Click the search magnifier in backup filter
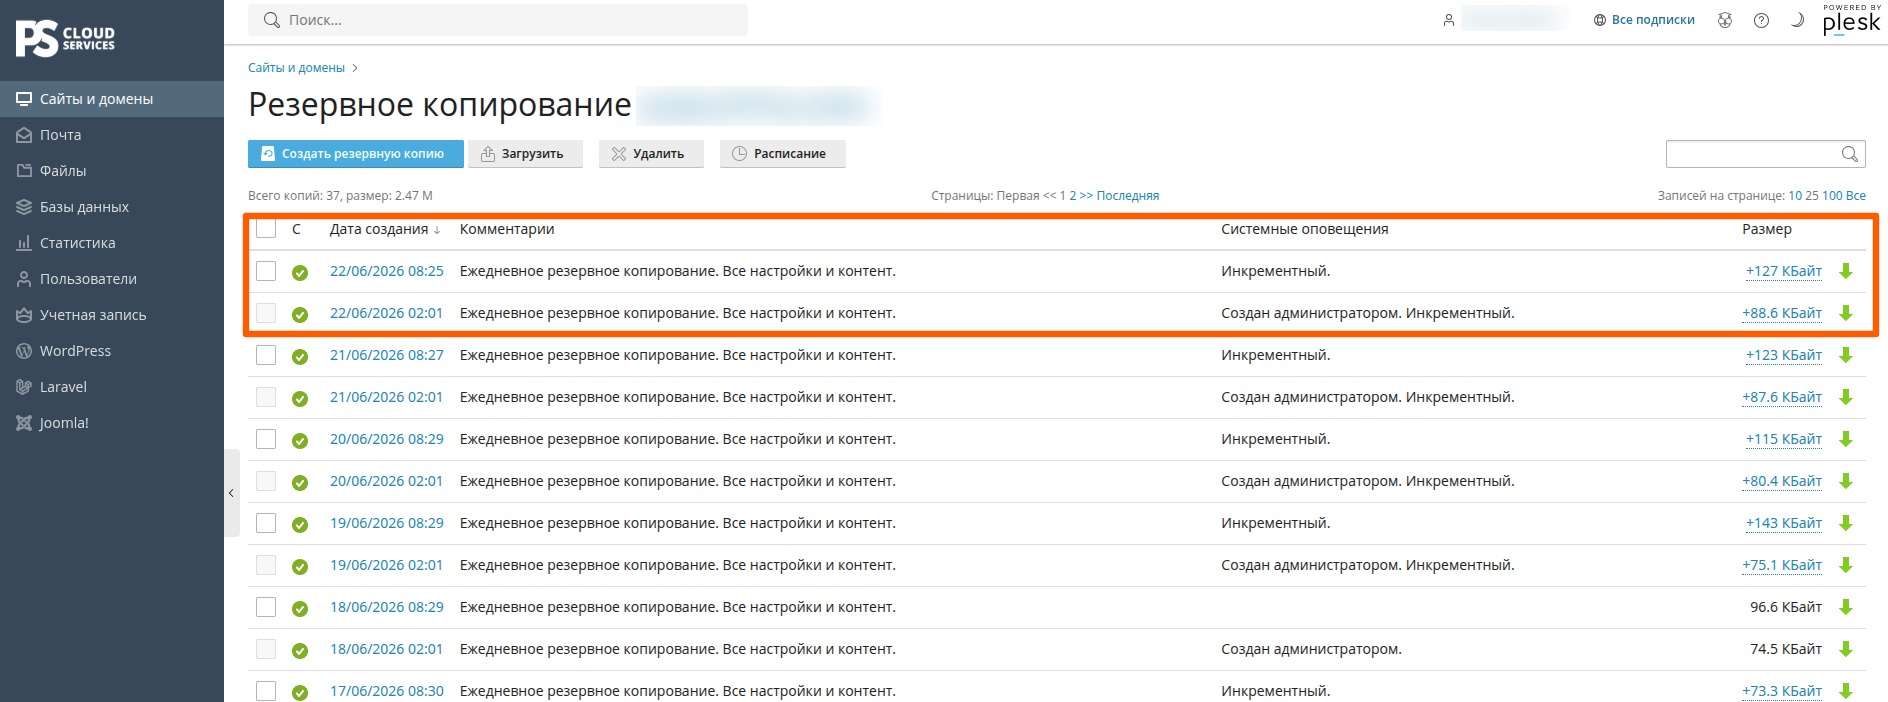Image resolution: width=1888 pixels, height=702 pixels. pos(1850,154)
